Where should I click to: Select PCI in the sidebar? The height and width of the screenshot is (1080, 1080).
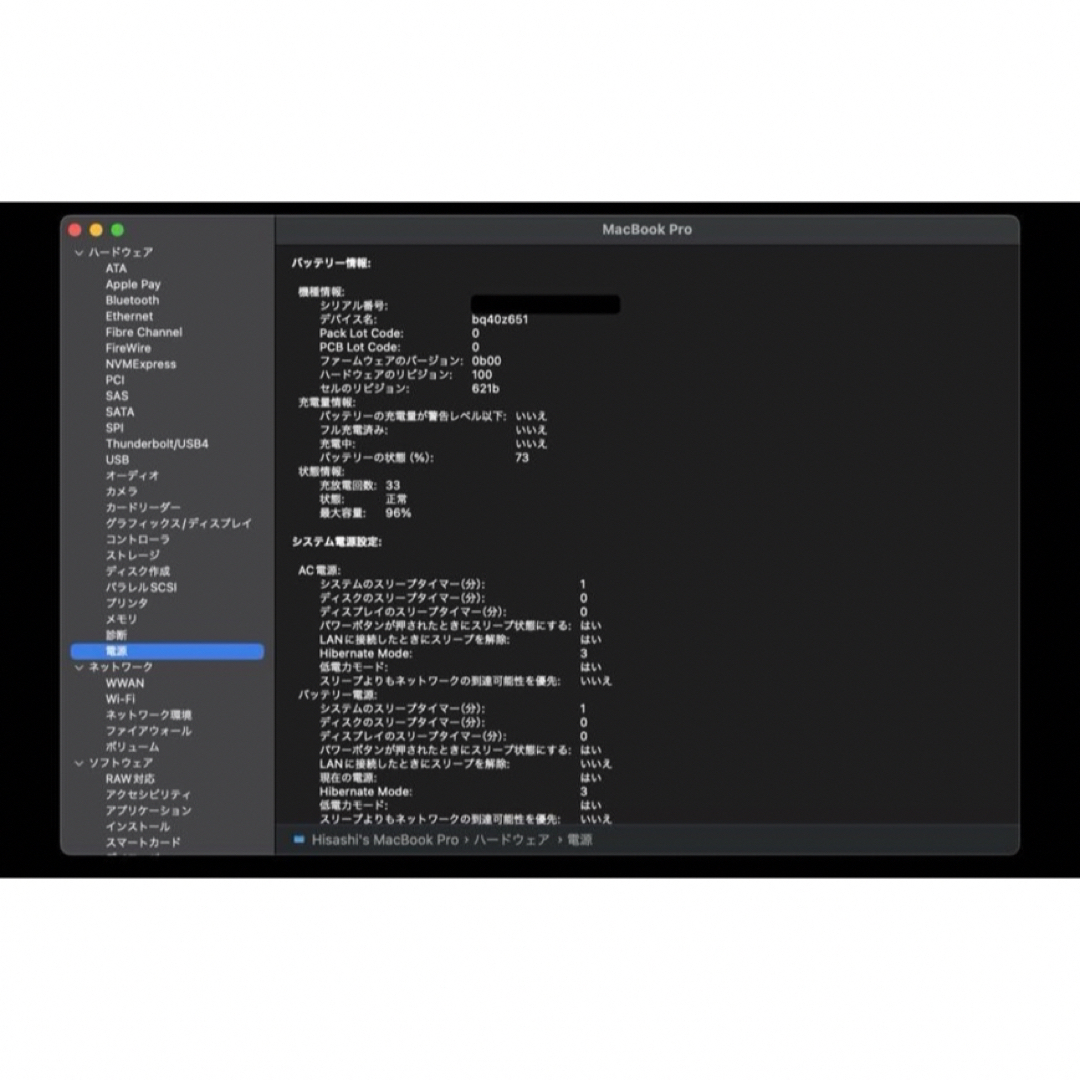[115, 380]
